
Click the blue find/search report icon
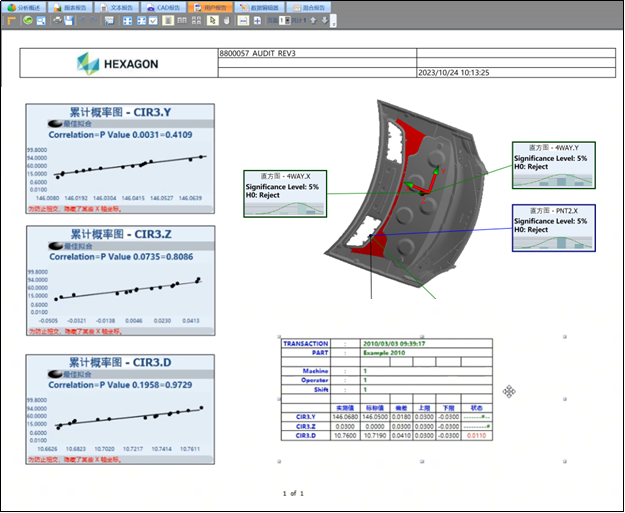(41, 21)
